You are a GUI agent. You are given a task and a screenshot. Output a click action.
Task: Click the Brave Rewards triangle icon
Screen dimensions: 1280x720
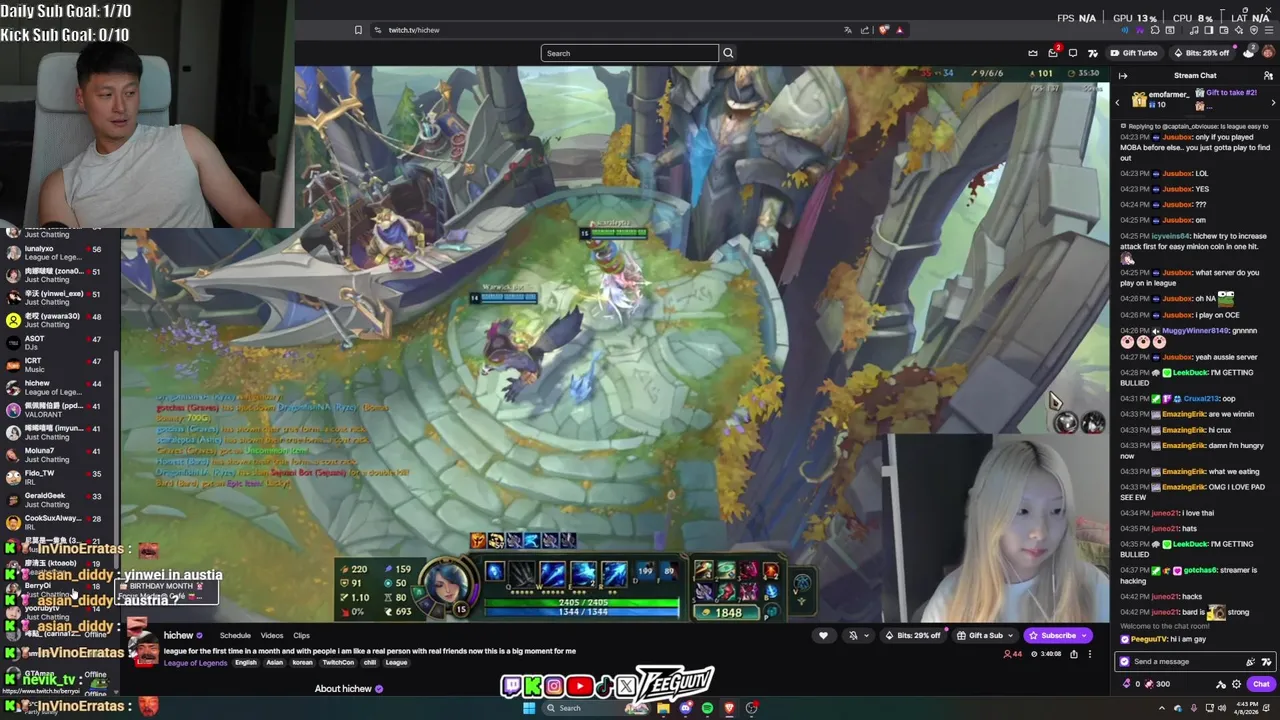[x=899, y=30]
